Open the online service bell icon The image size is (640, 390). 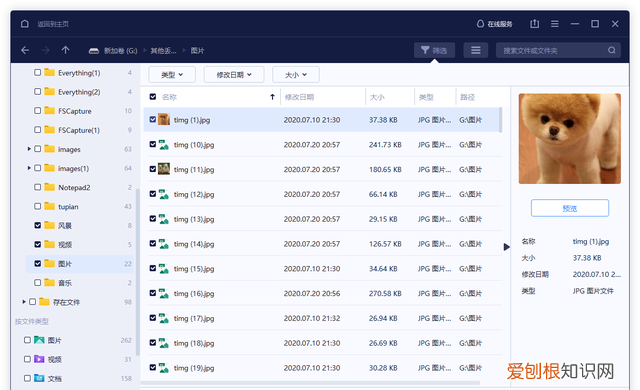click(x=480, y=24)
